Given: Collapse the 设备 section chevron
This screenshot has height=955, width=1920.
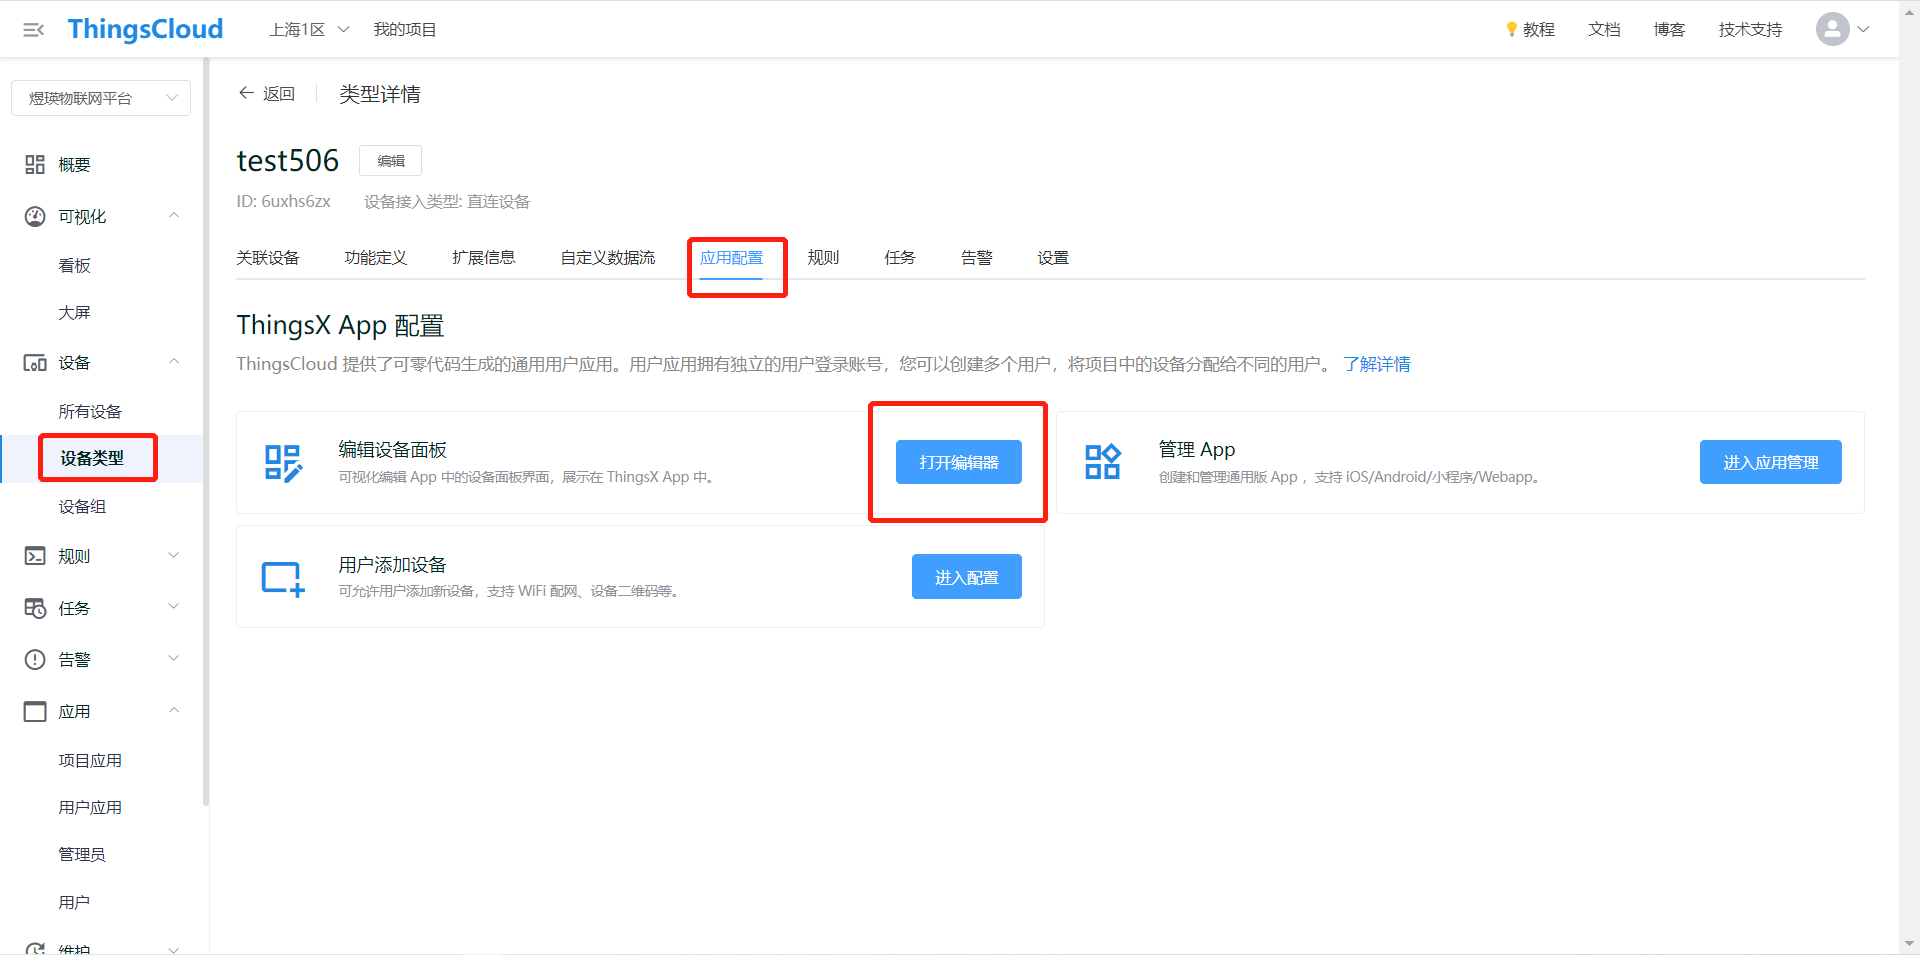Looking at the screenshot, I should pyautogui.click(x=174, y=362).
